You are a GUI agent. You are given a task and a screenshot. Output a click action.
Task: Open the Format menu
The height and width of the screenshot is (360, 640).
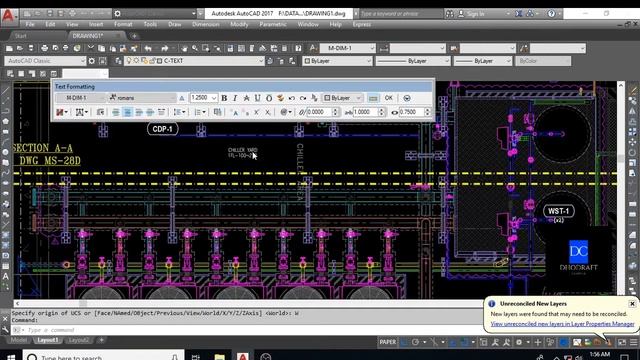(123, 24)
